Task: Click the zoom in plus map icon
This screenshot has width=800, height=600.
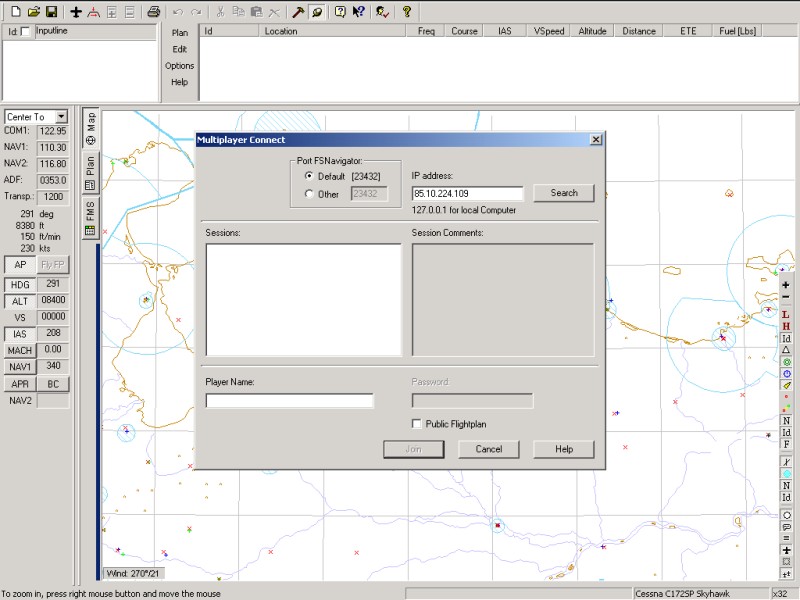Action: pyautogui.click(x=786, y=285)
